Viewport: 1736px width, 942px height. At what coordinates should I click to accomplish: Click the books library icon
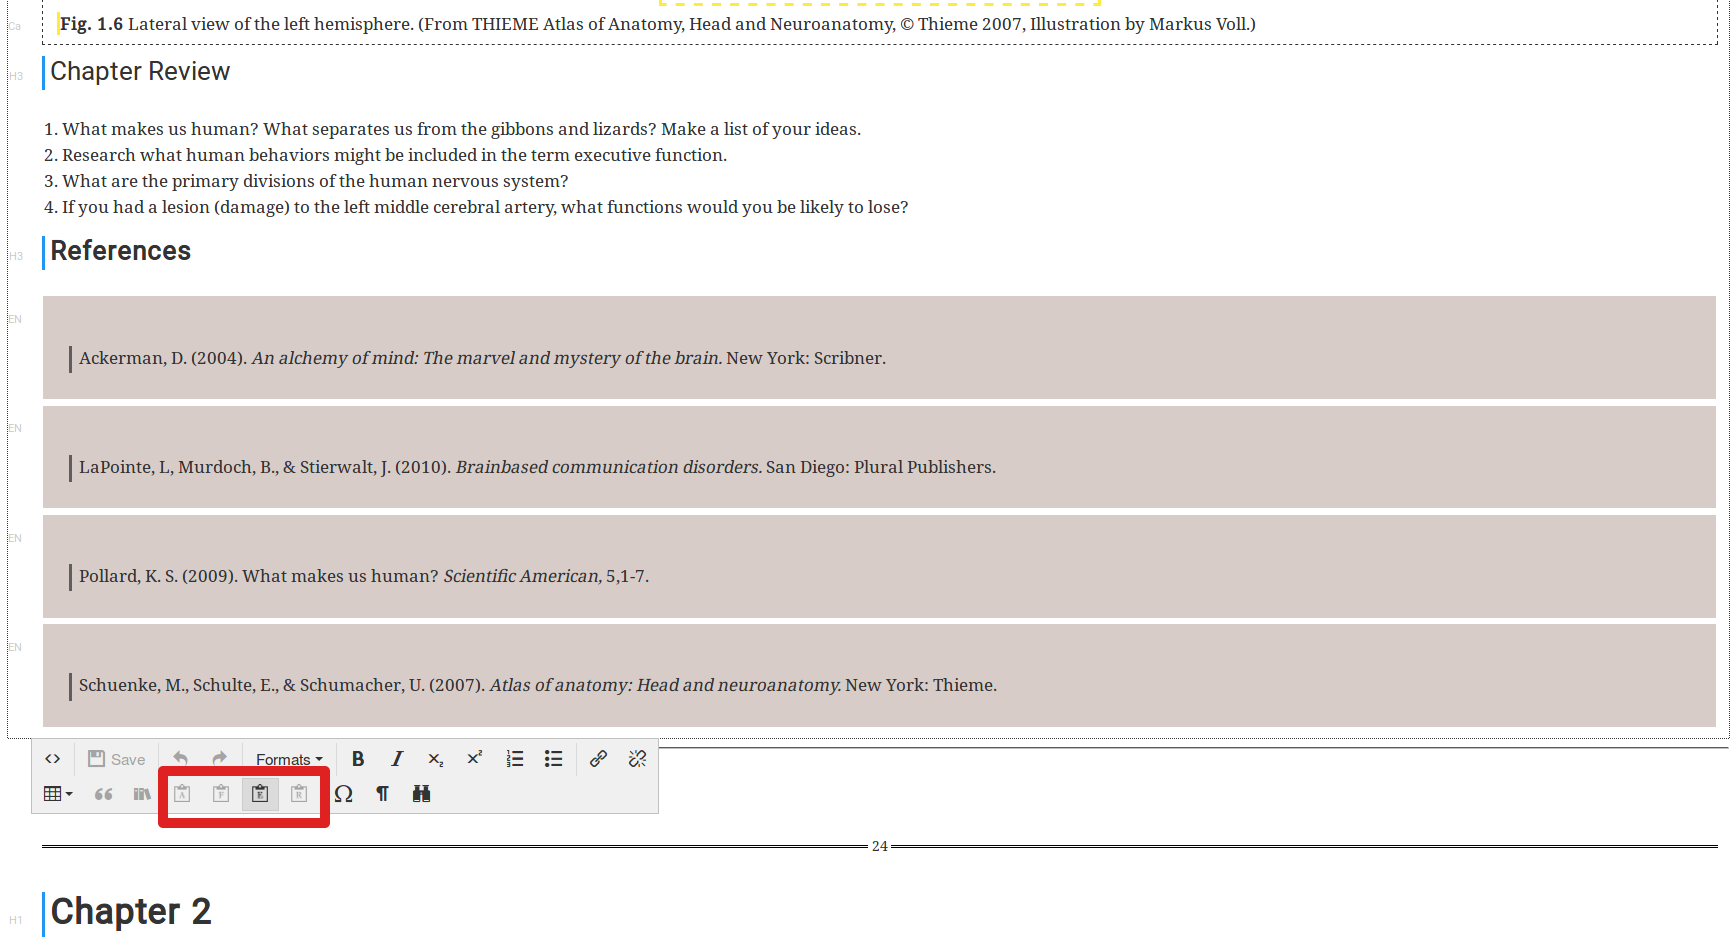click(x=142, y=794)
